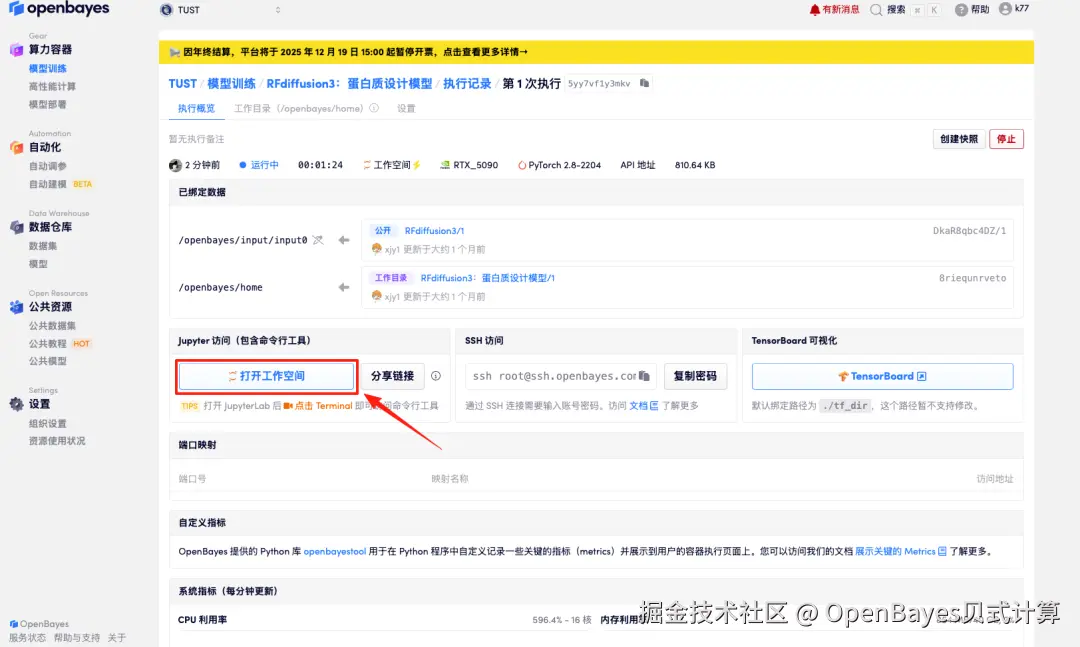
Task: Open the RFdiffusion3/1 dataset link
Action: [x=434, y=231]
